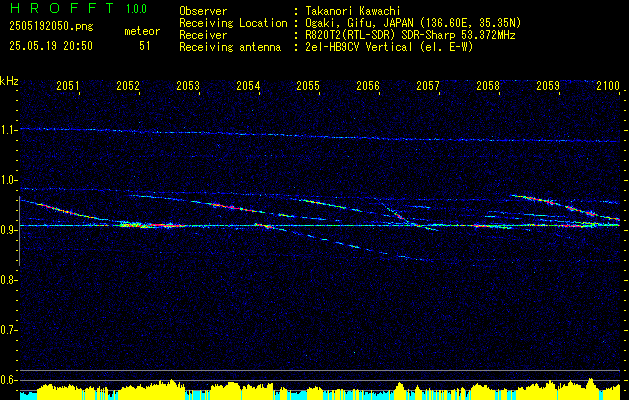Click the Receiving antenna label
629x400 pixels.
(x=230, y=47)
